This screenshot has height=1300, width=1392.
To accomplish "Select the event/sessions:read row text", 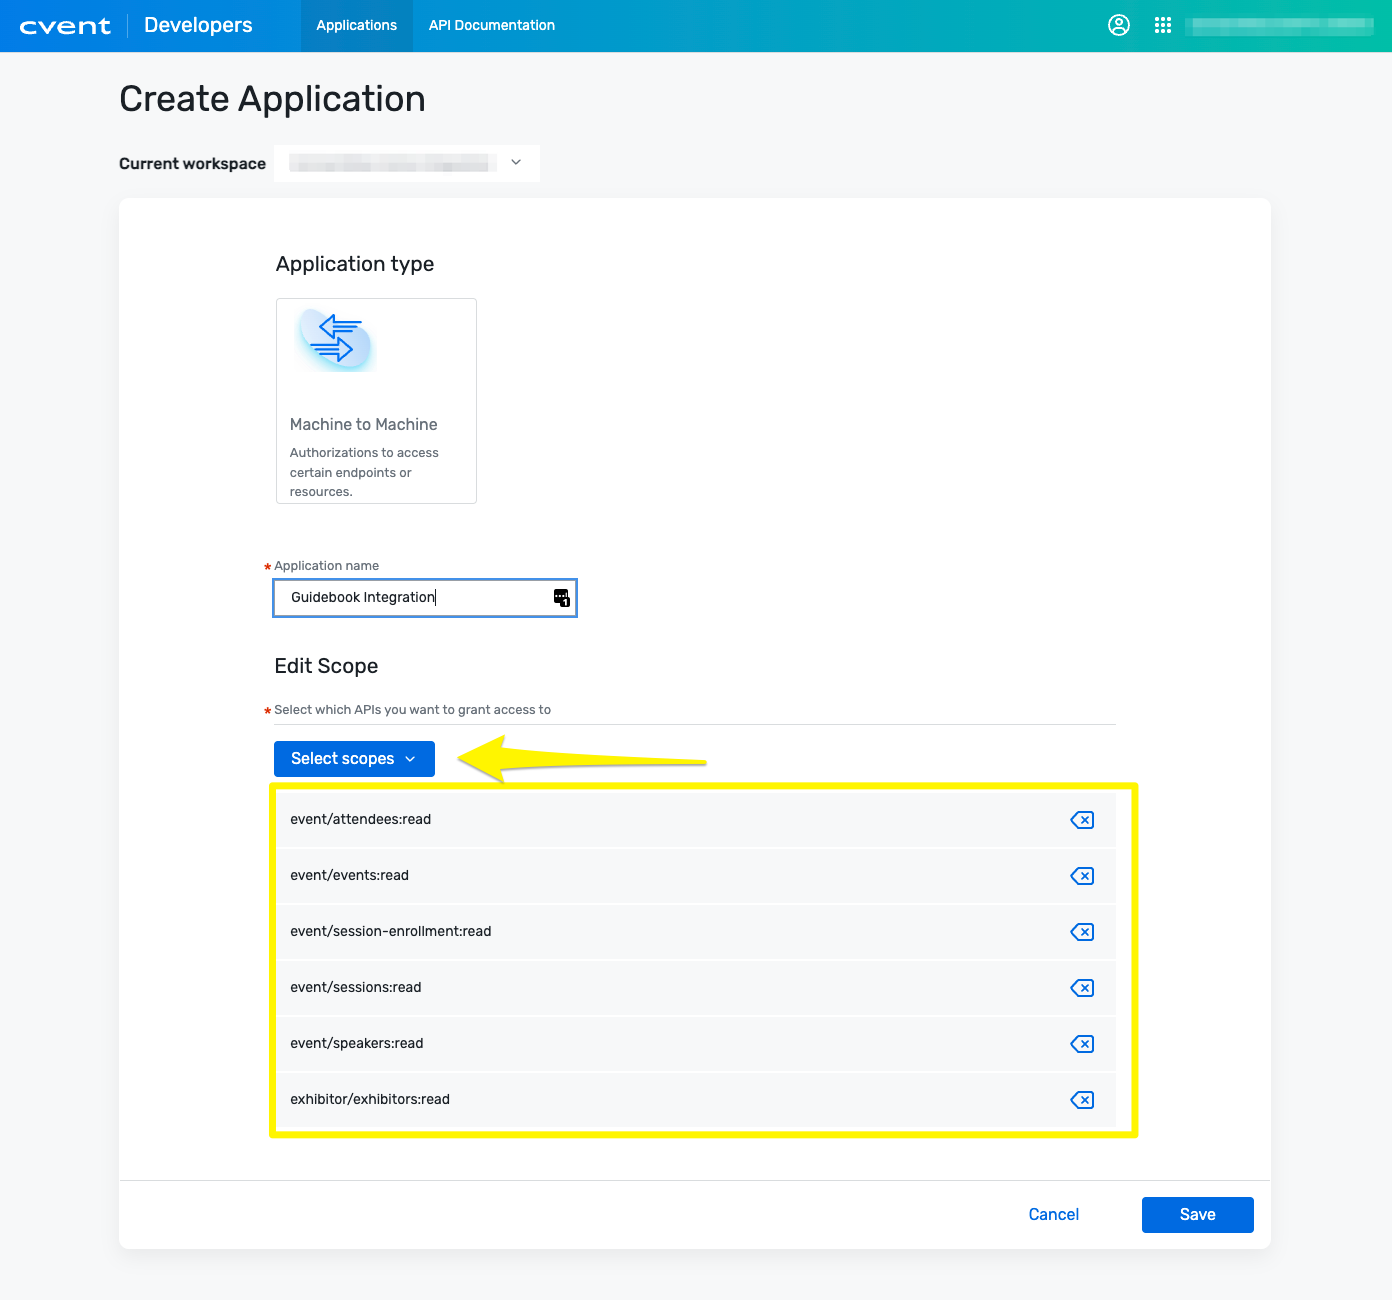I will (x=356, y=988).
